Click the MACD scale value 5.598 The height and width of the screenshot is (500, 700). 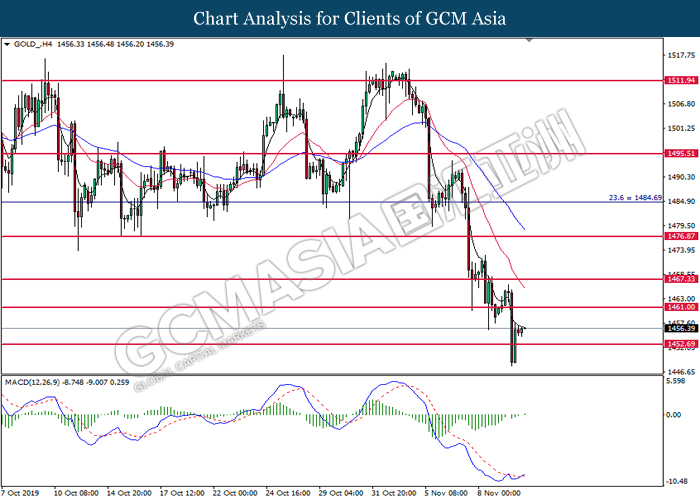675,381
